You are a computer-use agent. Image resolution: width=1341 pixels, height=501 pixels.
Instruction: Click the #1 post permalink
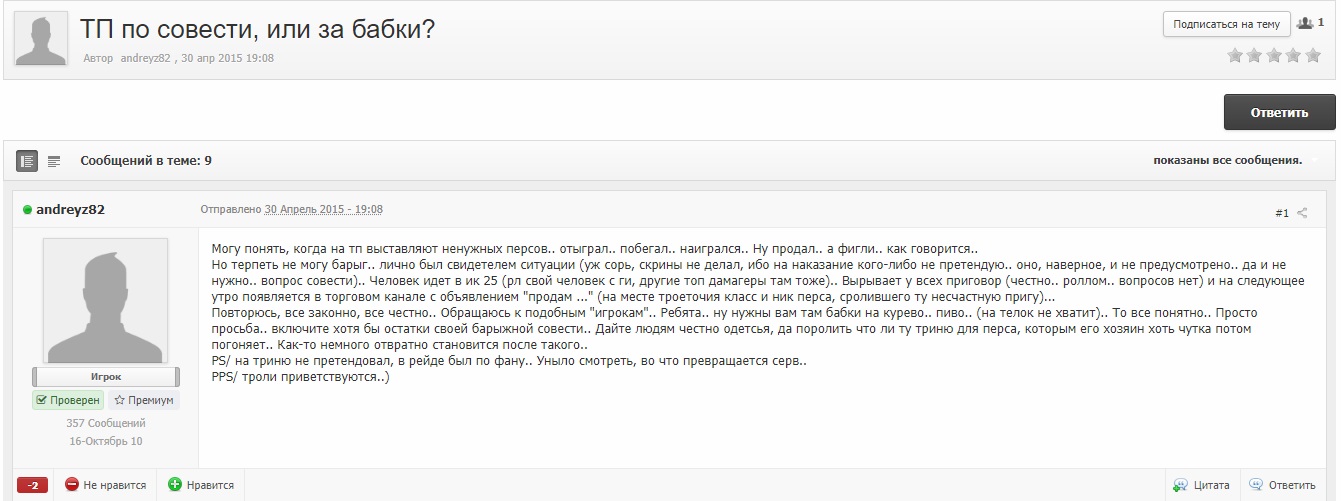coord(1281,213)
